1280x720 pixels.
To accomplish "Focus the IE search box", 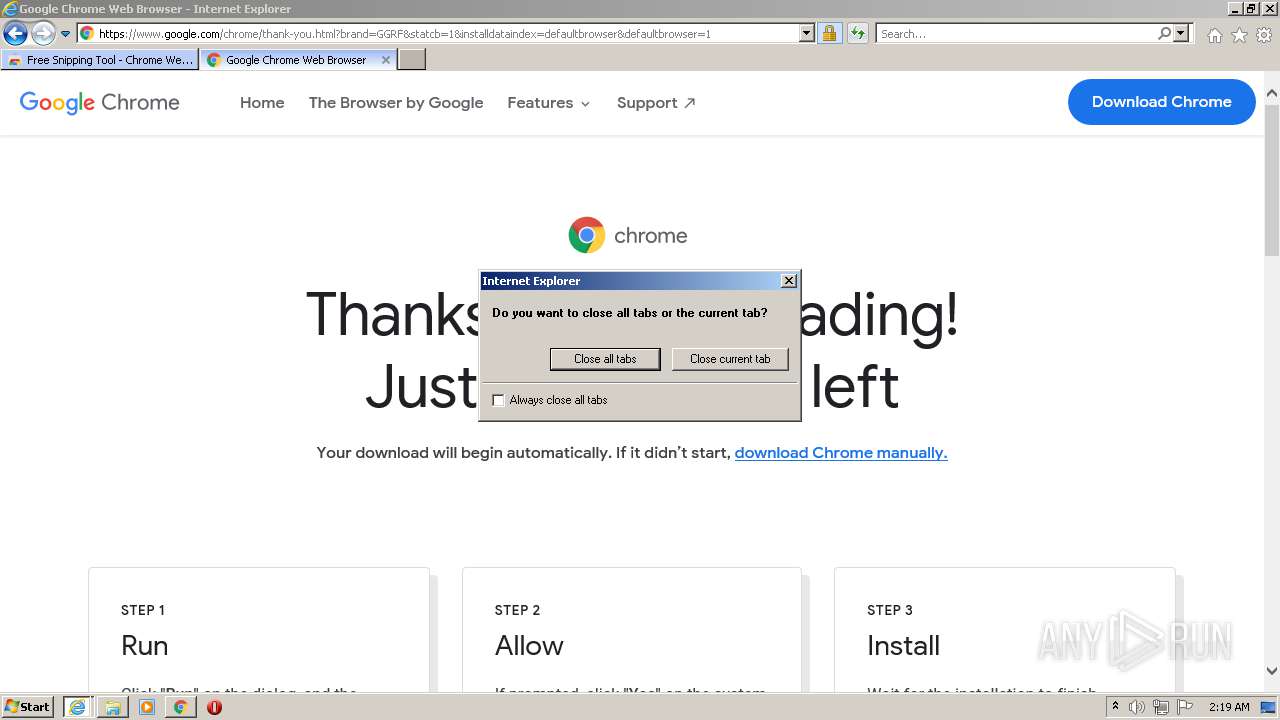I will [x=1016, y=34].
